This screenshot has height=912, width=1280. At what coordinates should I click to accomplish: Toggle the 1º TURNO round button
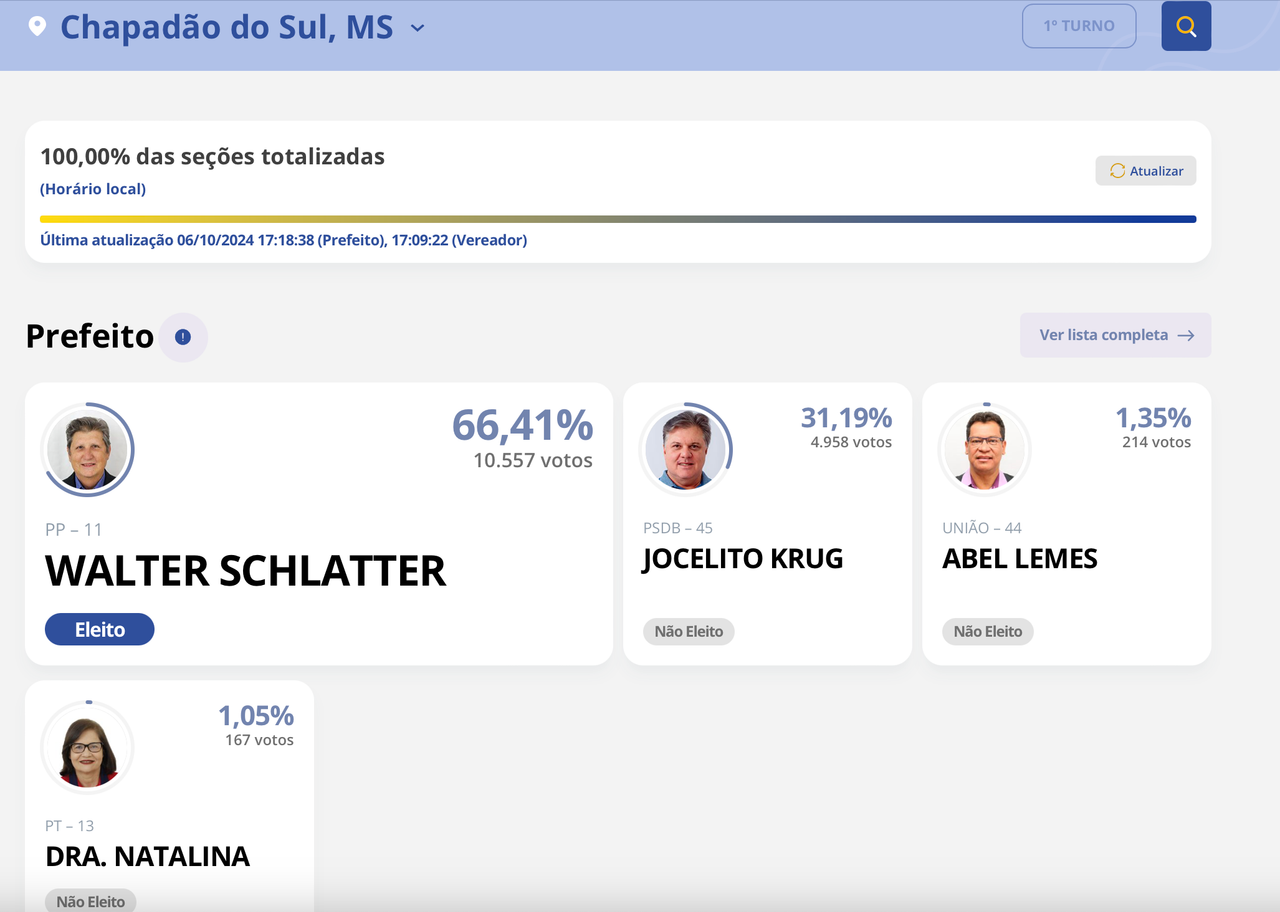1079,26
